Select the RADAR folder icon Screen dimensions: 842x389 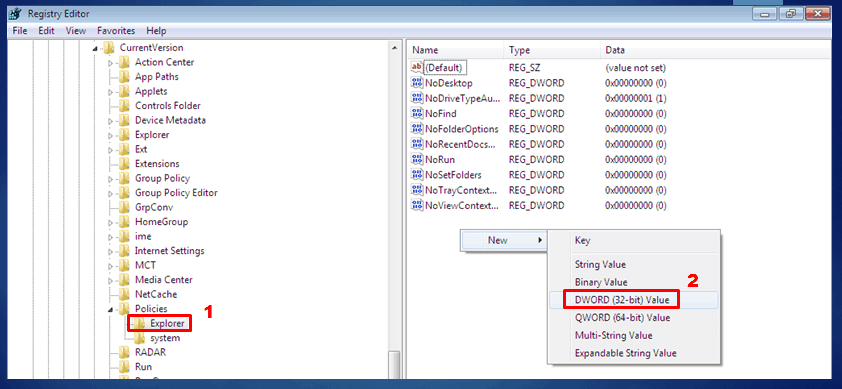click(125, 352)
